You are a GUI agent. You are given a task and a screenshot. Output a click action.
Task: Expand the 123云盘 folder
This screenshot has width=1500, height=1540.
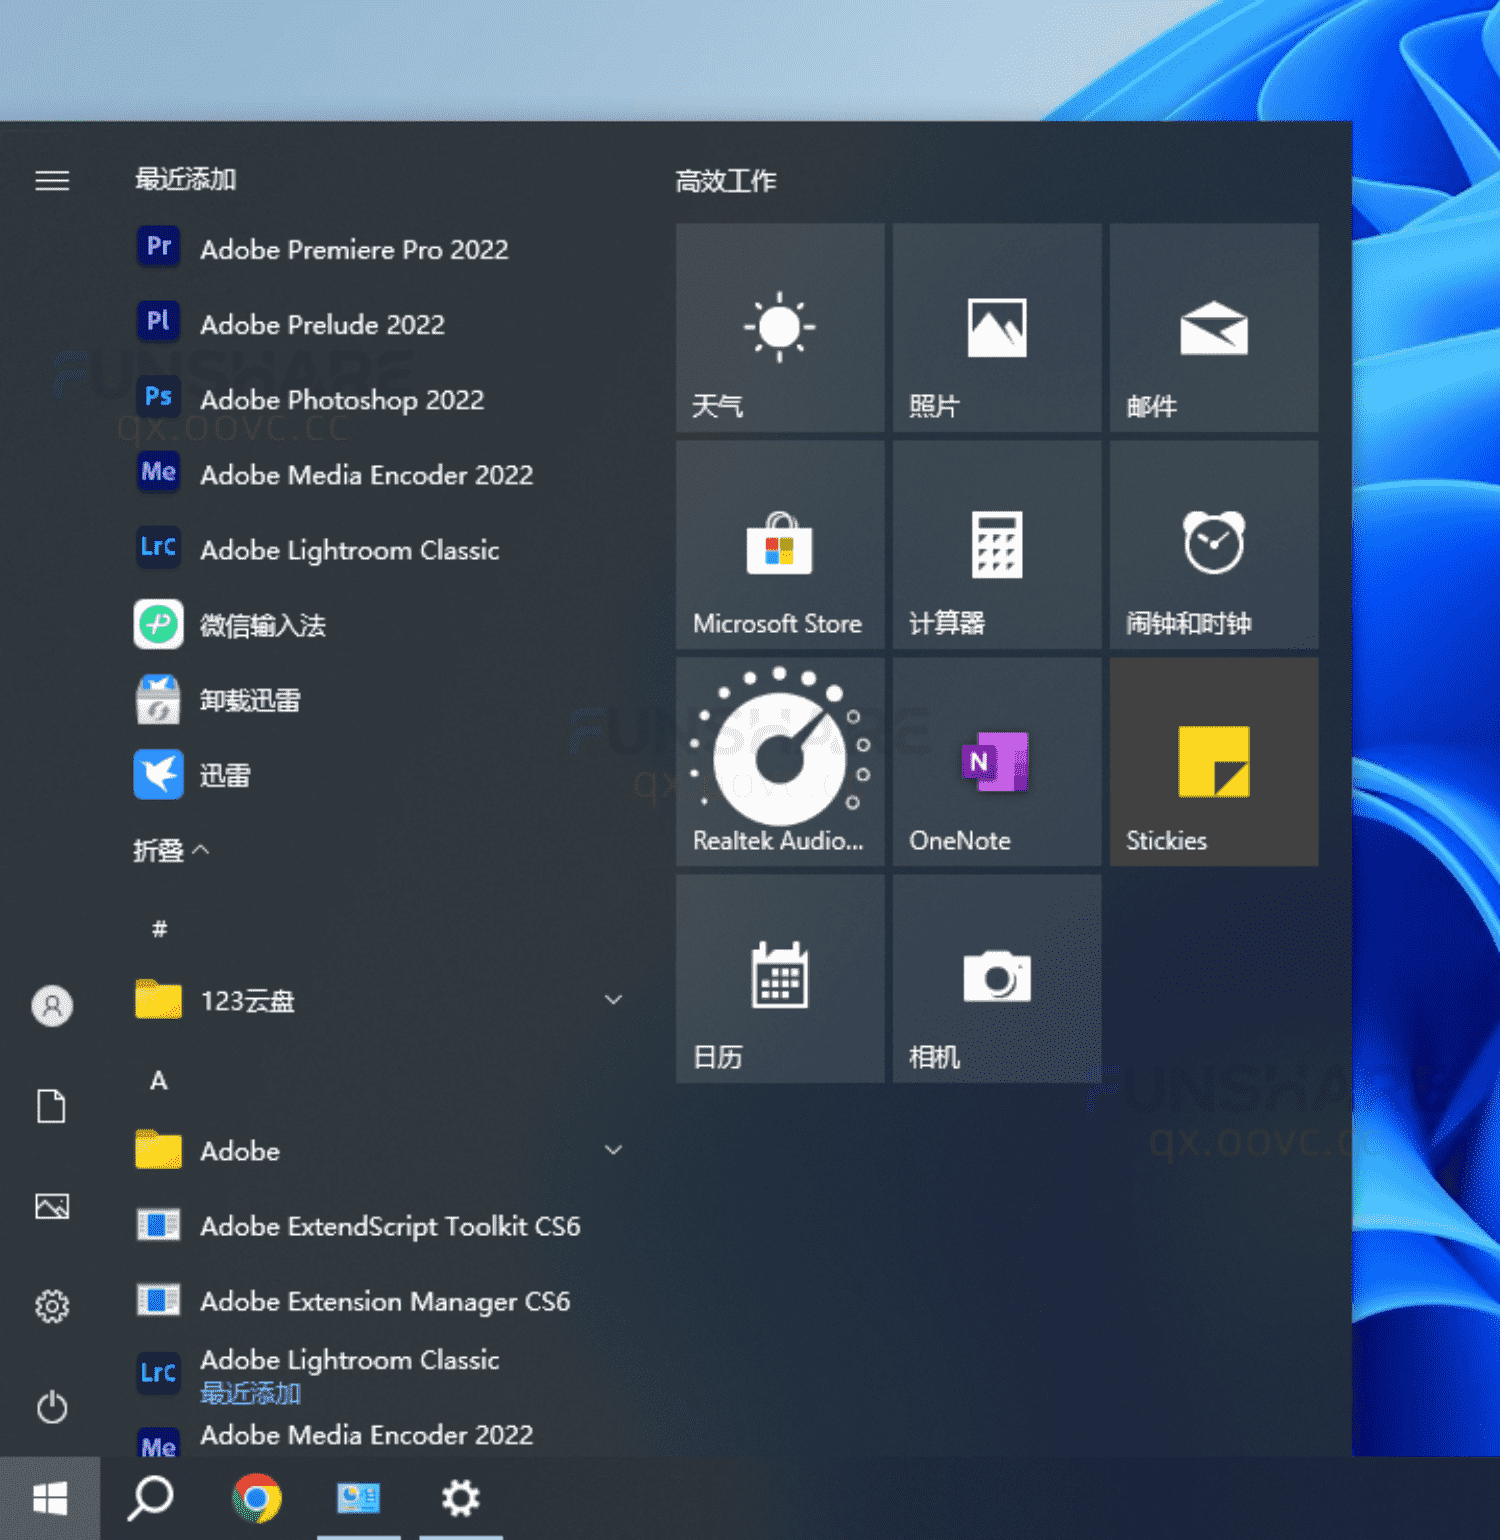[x=613, y=999]
